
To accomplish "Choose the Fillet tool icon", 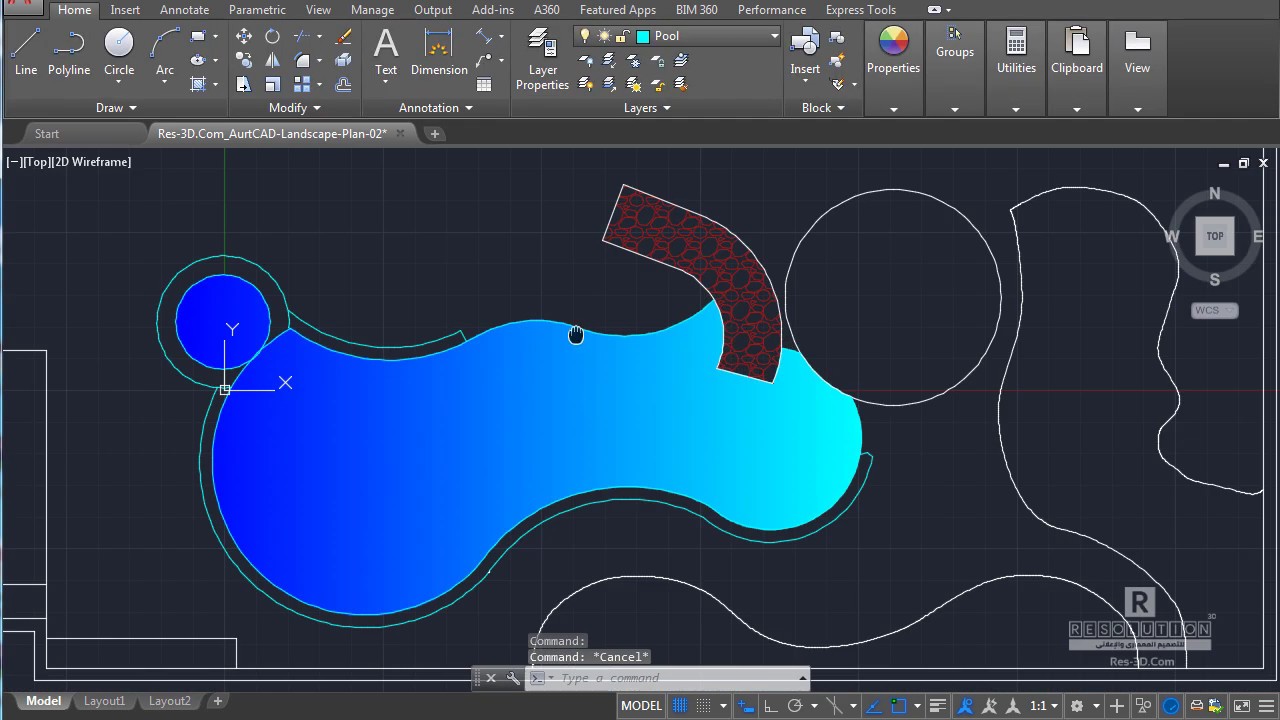I will (302, 60).
